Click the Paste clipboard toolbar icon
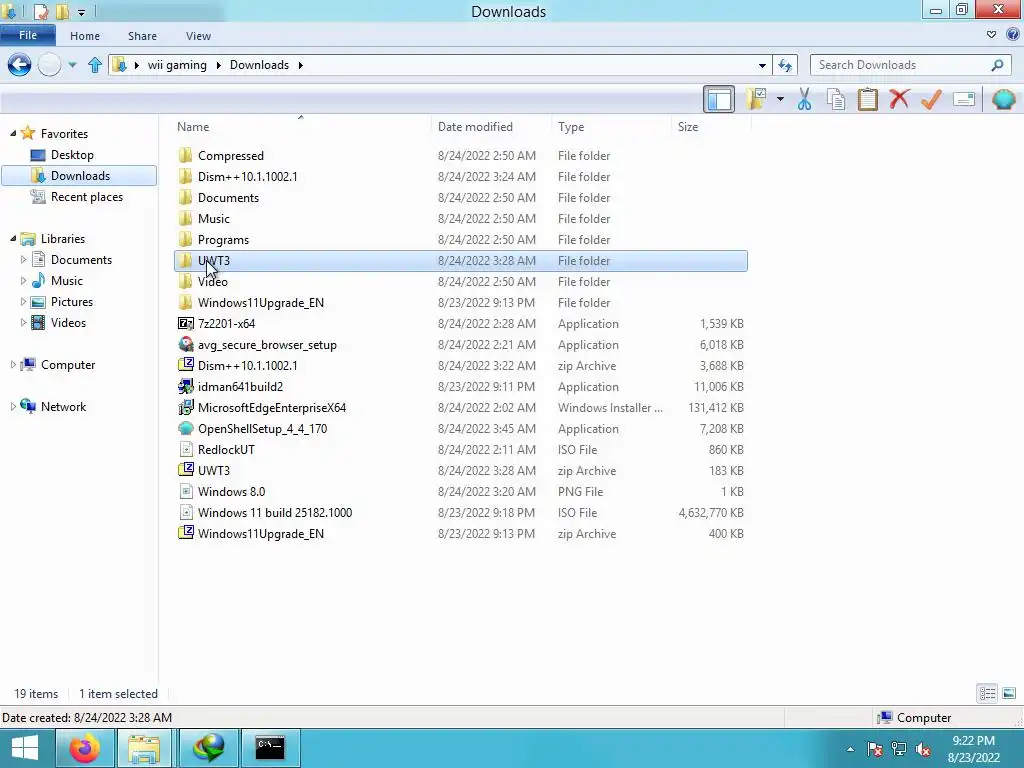The image size is (1024, 768). (x=868, y=99)
